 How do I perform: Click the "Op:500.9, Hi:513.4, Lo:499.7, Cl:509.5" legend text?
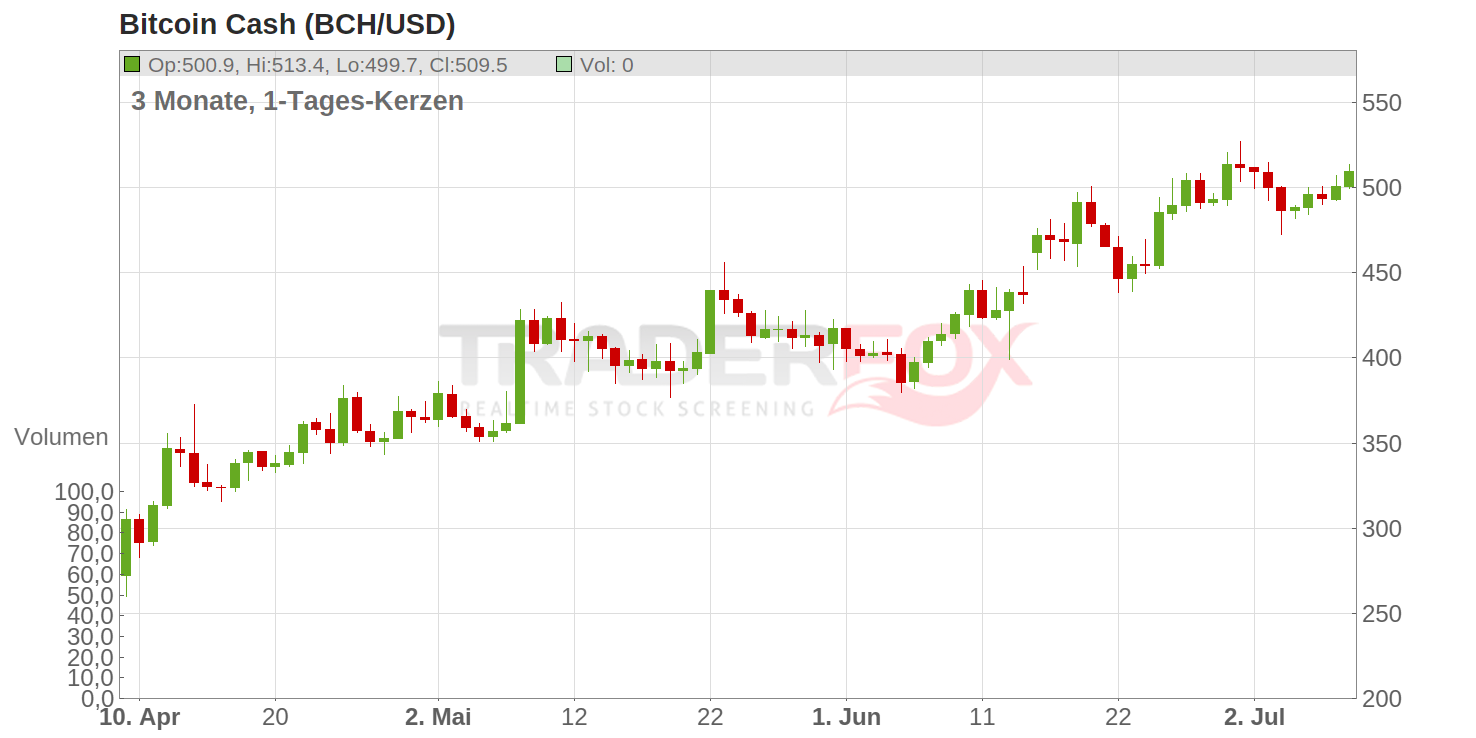[328, 66]
